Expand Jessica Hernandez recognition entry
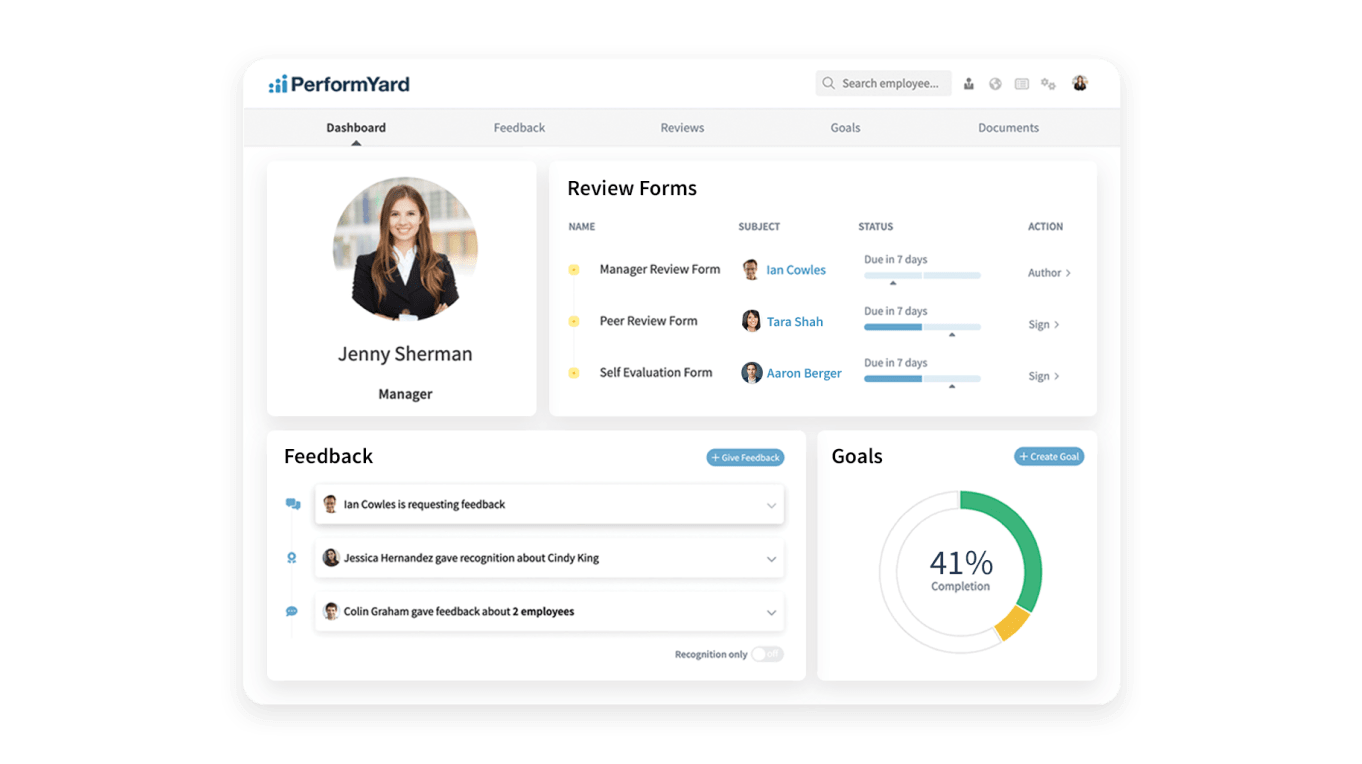This screenshot has width=1362, height=764. (771, 559)
